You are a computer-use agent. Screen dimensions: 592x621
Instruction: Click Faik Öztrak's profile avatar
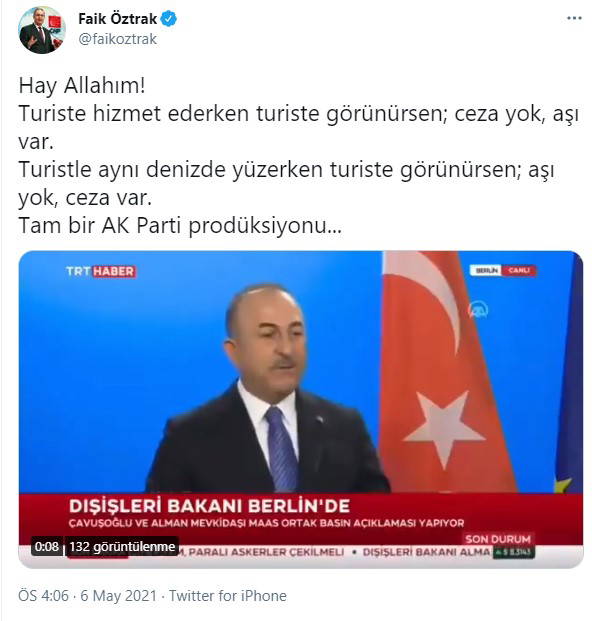pyautogui.click(x=42, y=30)
